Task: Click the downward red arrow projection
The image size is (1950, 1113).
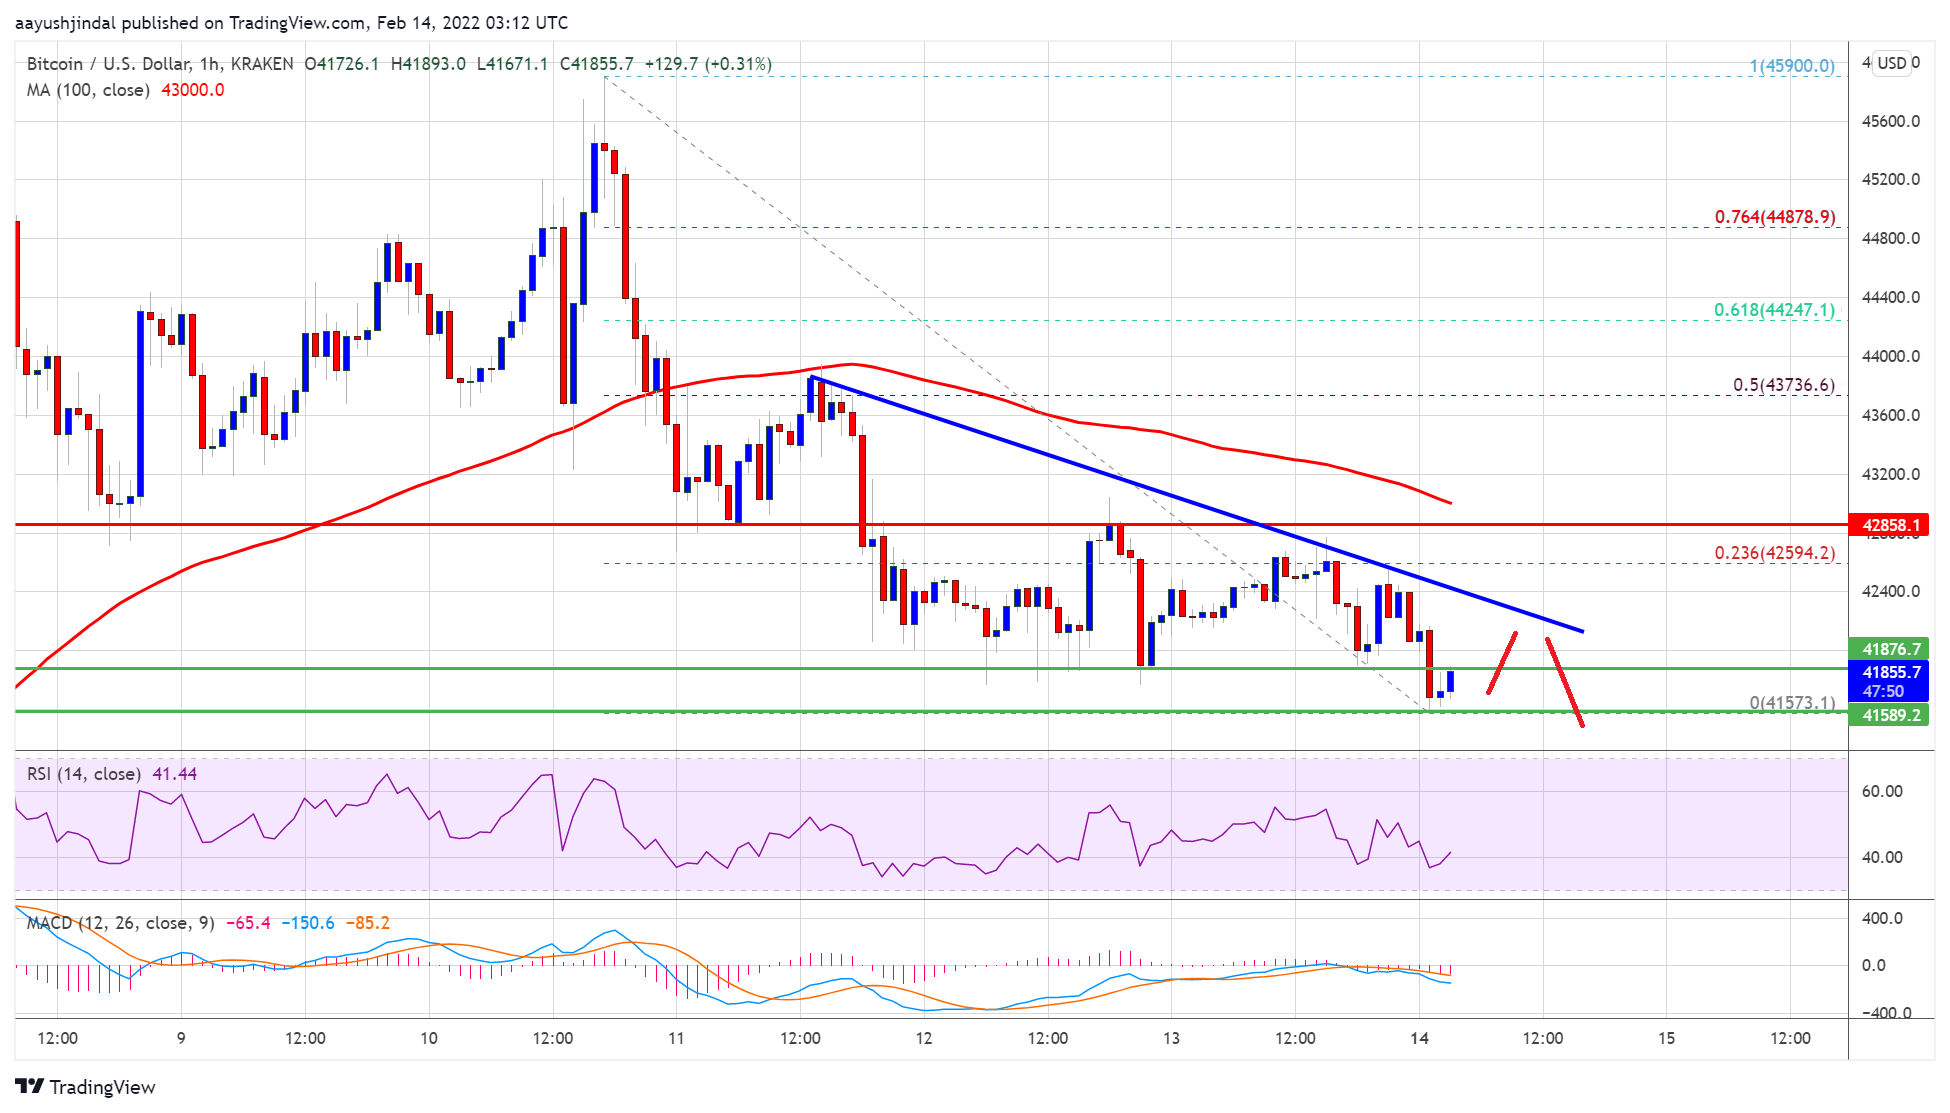Action: (1565, 682)
